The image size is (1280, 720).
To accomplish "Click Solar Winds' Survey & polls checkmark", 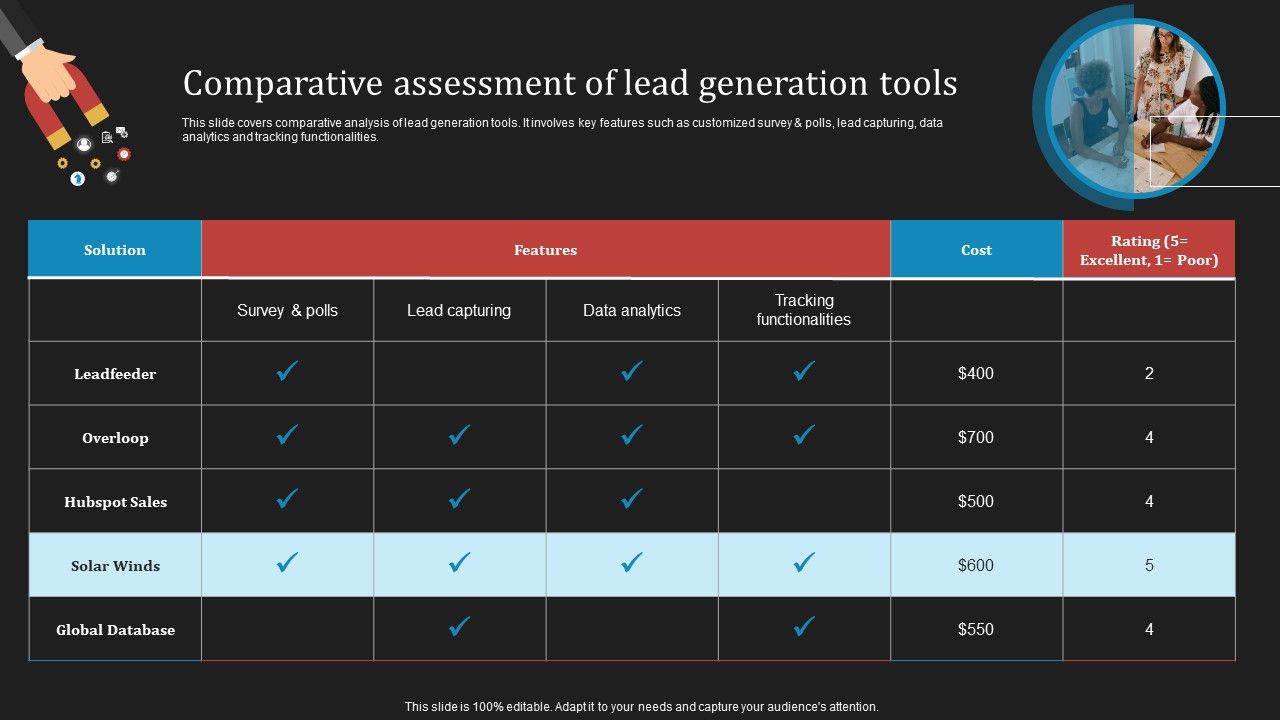I will [x=287, y=563].
